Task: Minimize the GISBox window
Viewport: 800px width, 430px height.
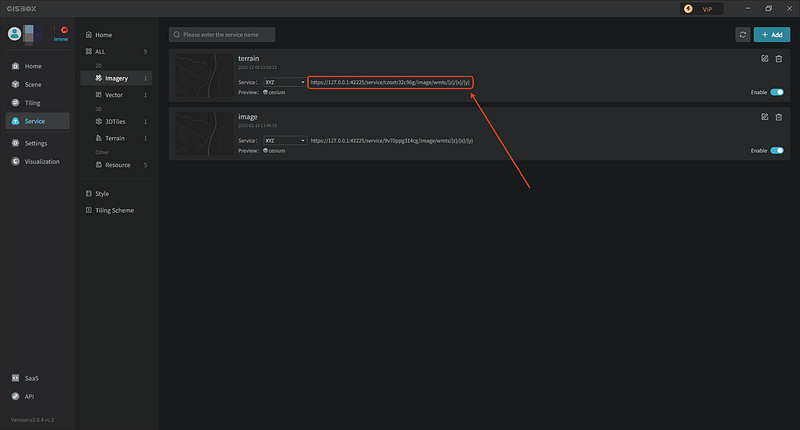Action: [747, 9]
